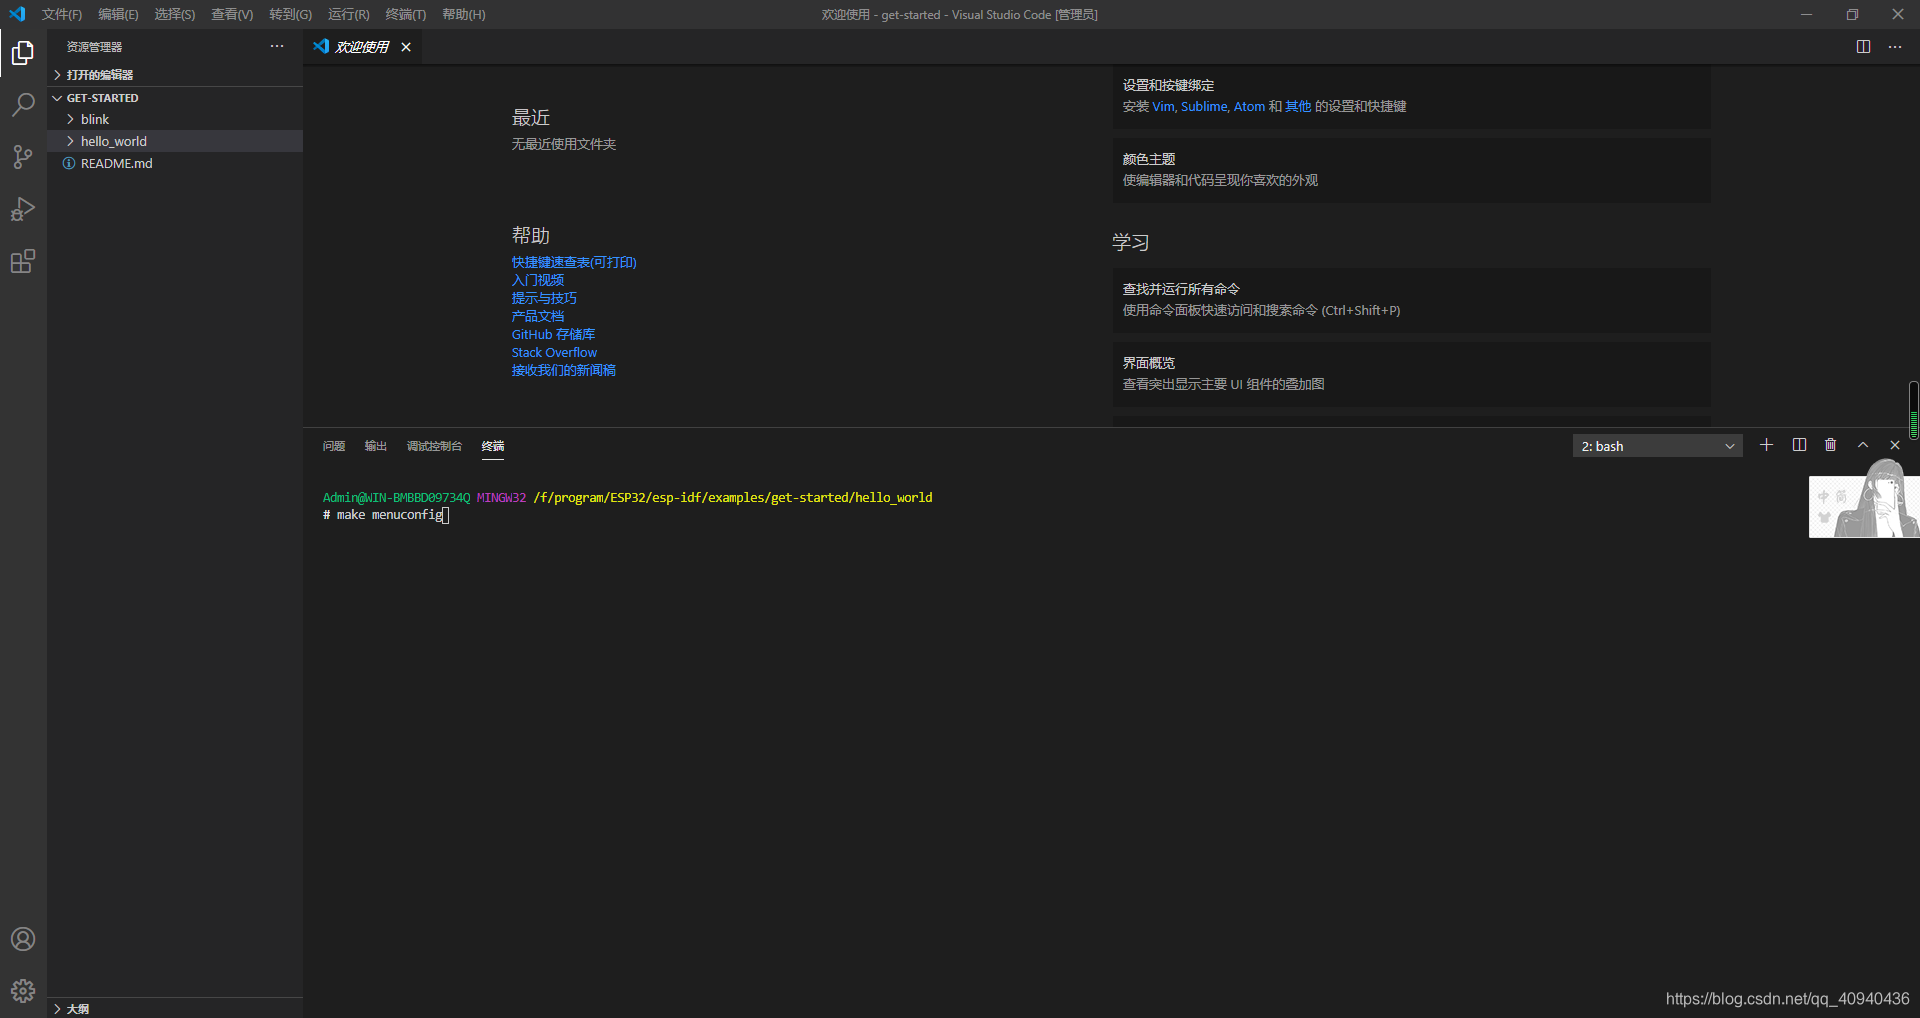Image resolution: width=1920 pixels, height=1018 pixels.
Task: Open the Stack Overflow link
Action: tap(554, 352)
